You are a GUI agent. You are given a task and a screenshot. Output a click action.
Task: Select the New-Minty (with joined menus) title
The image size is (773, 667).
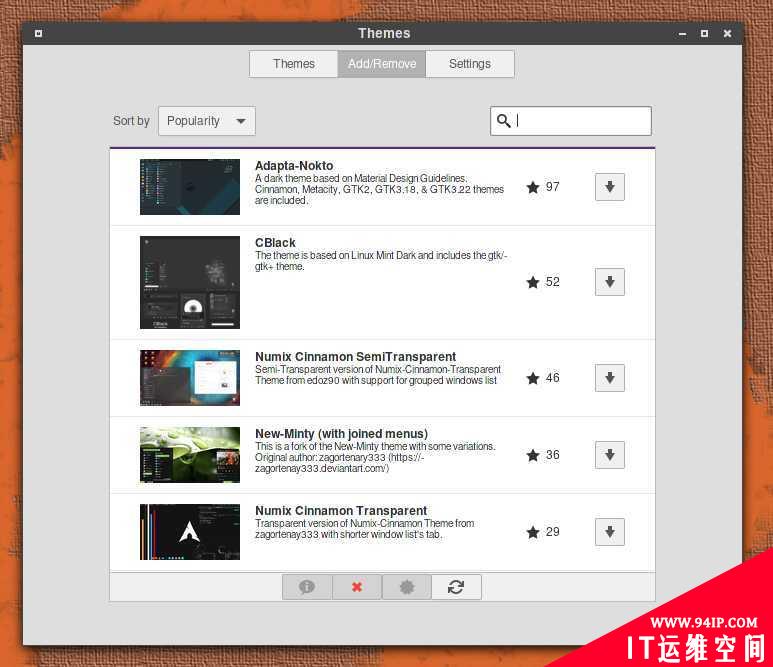pyautogui.click(x=341, y=434)
